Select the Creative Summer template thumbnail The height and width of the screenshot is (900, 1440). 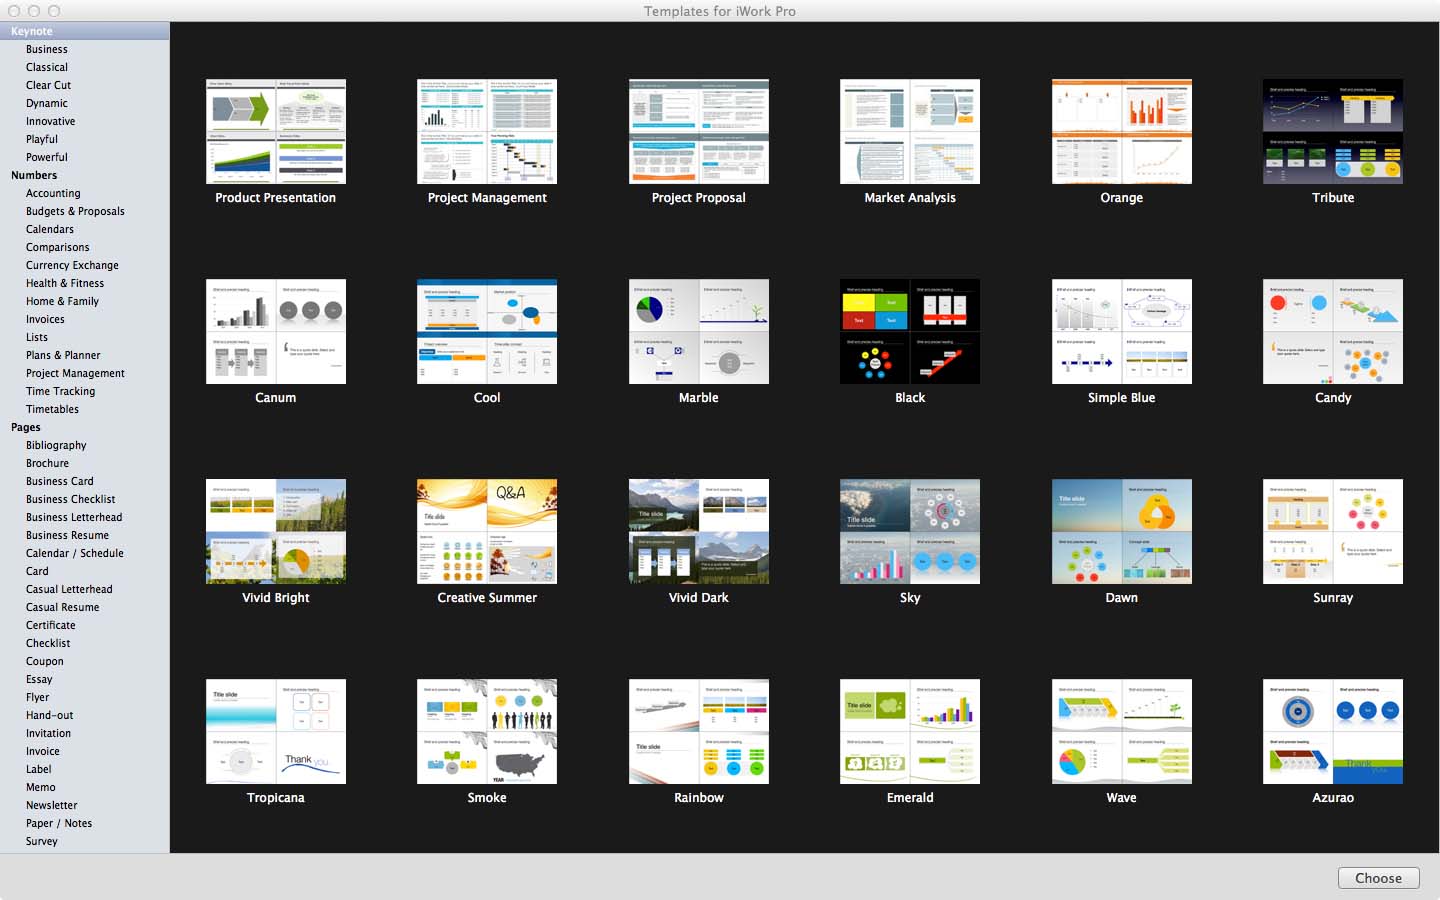487,531
